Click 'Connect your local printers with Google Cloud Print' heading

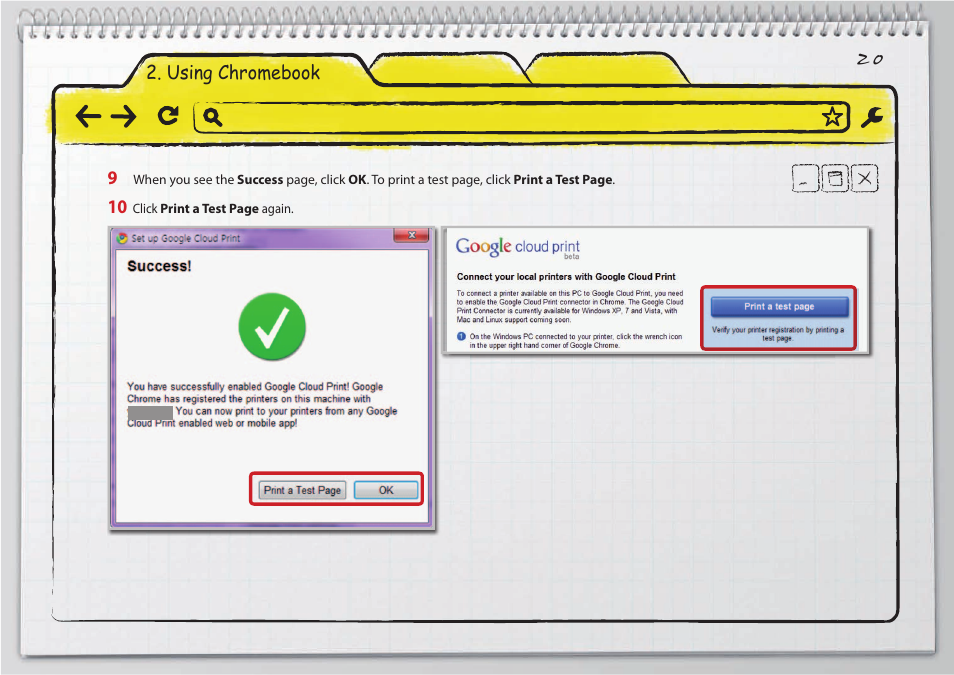tap(566, 276)
